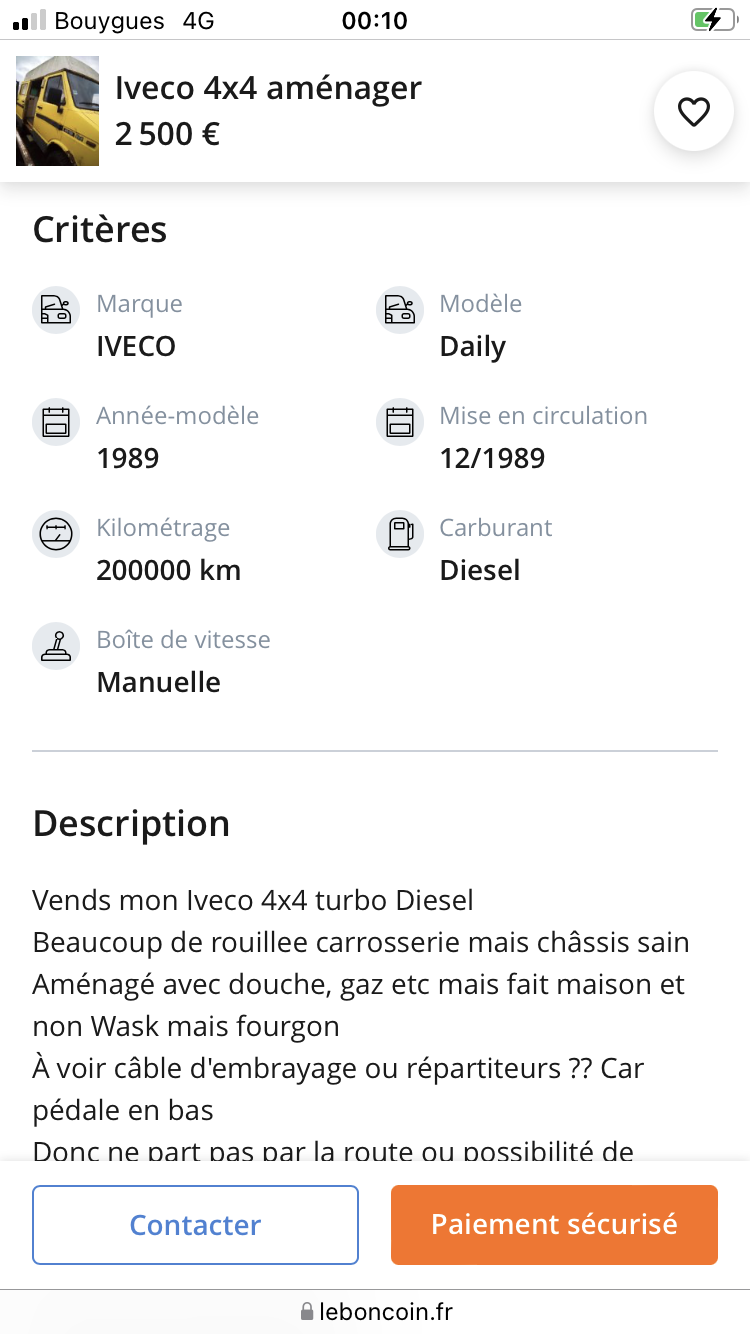The image size is (750, 1334).
Task: Tap the Année-modèle calendar icon
Action: tap(56, 422)
